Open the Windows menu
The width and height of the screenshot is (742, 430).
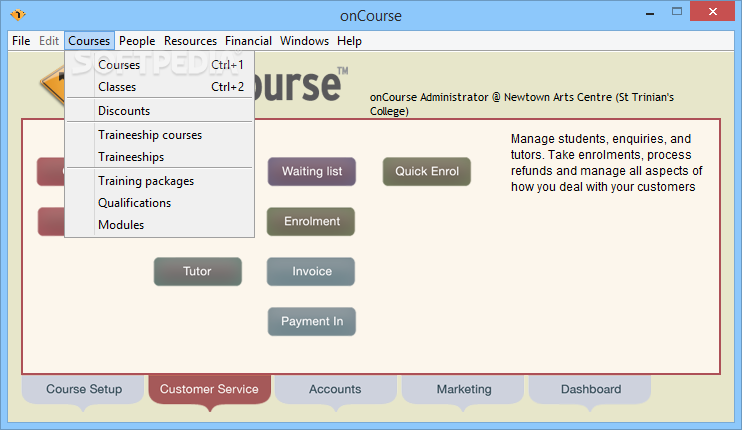(x=304, y=41)
